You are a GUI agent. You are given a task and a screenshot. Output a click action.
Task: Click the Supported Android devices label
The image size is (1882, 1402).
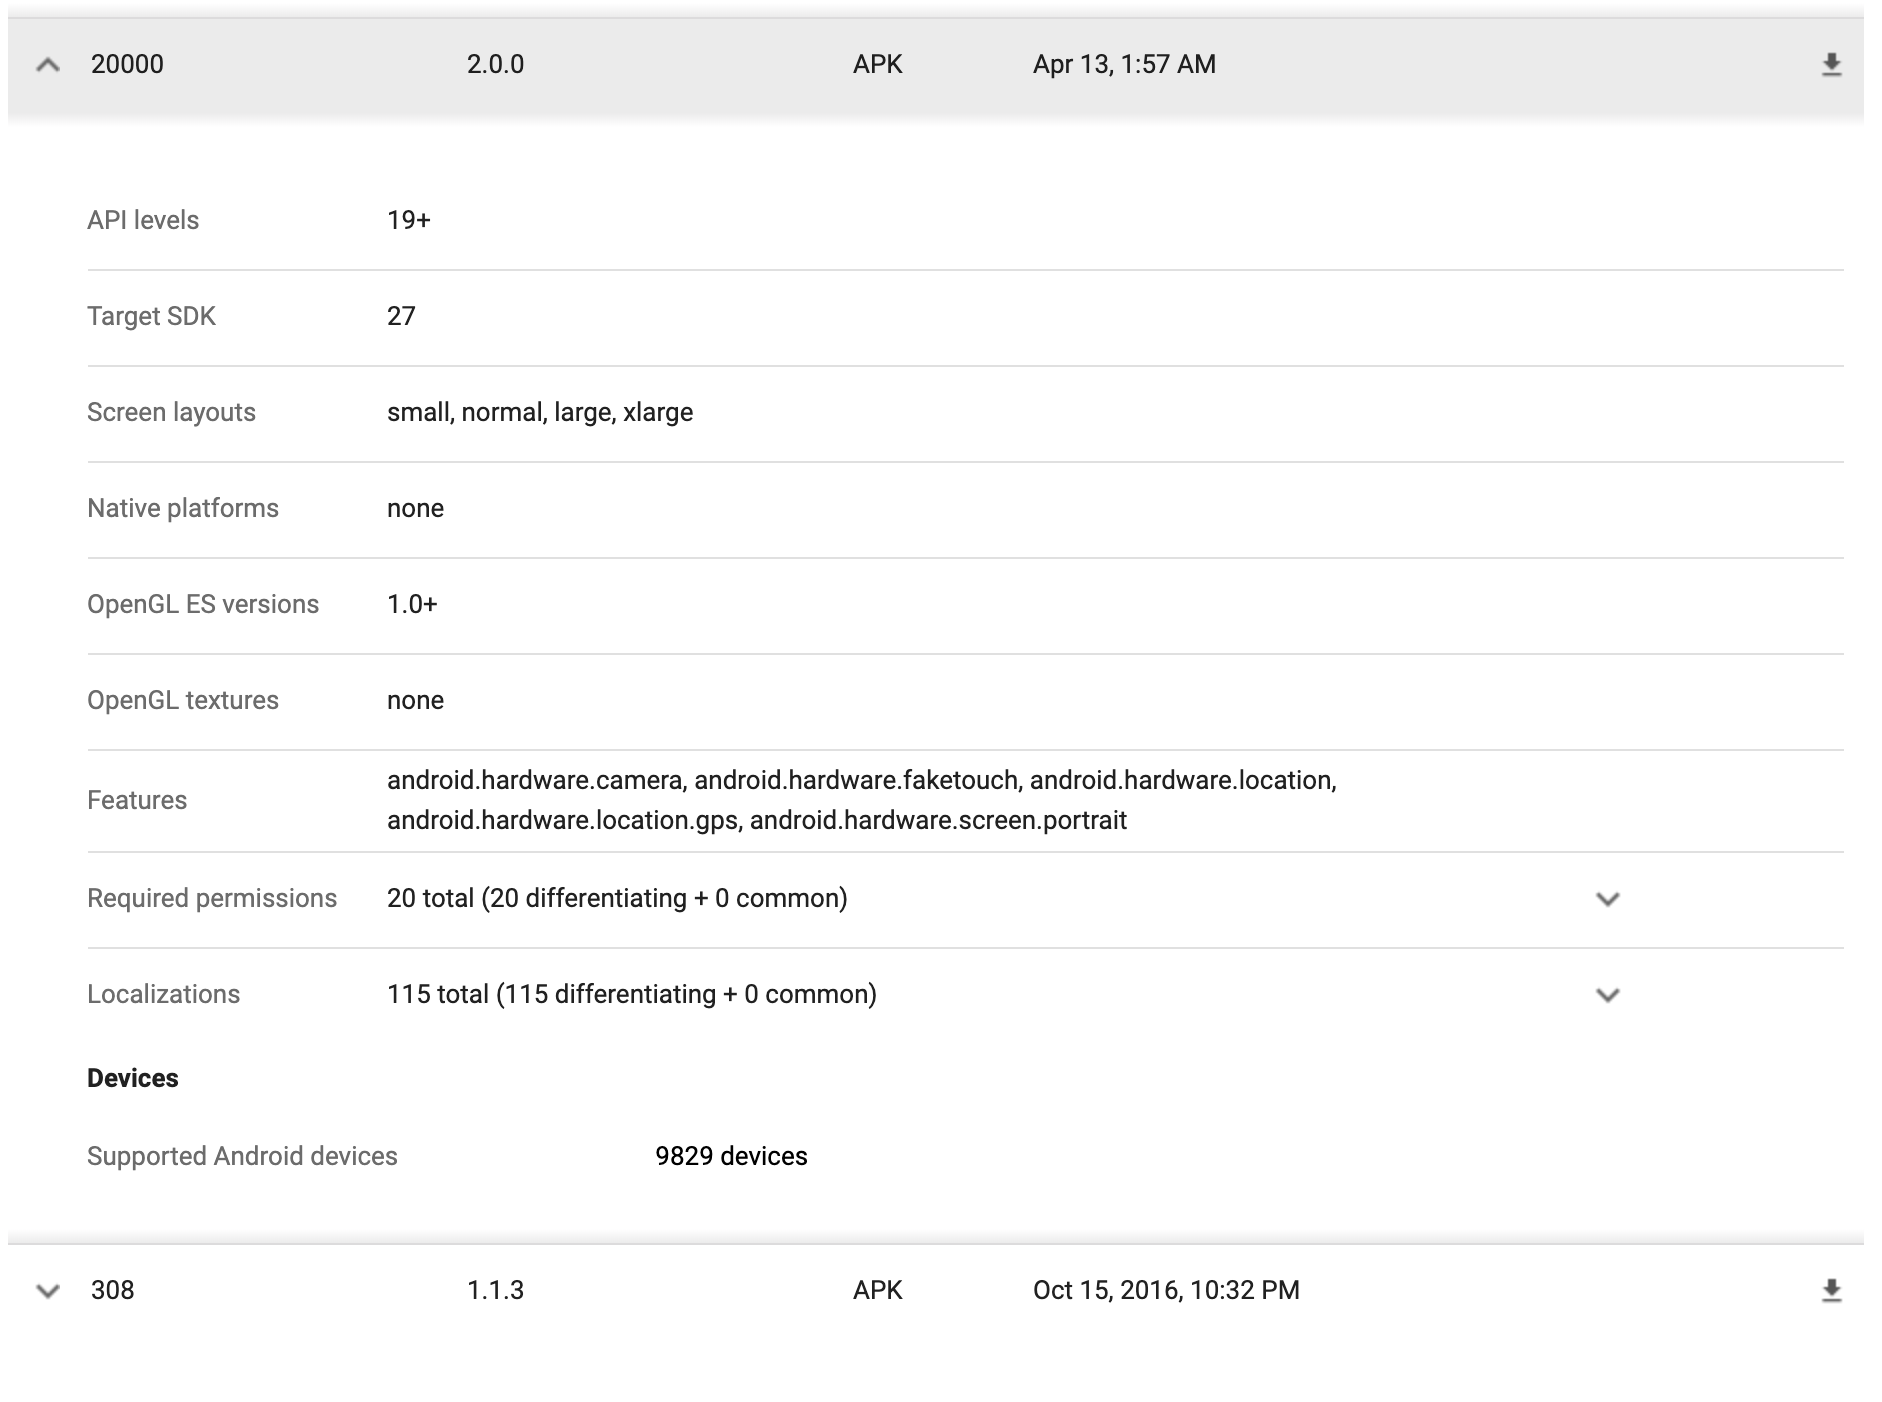[242, 1157]
